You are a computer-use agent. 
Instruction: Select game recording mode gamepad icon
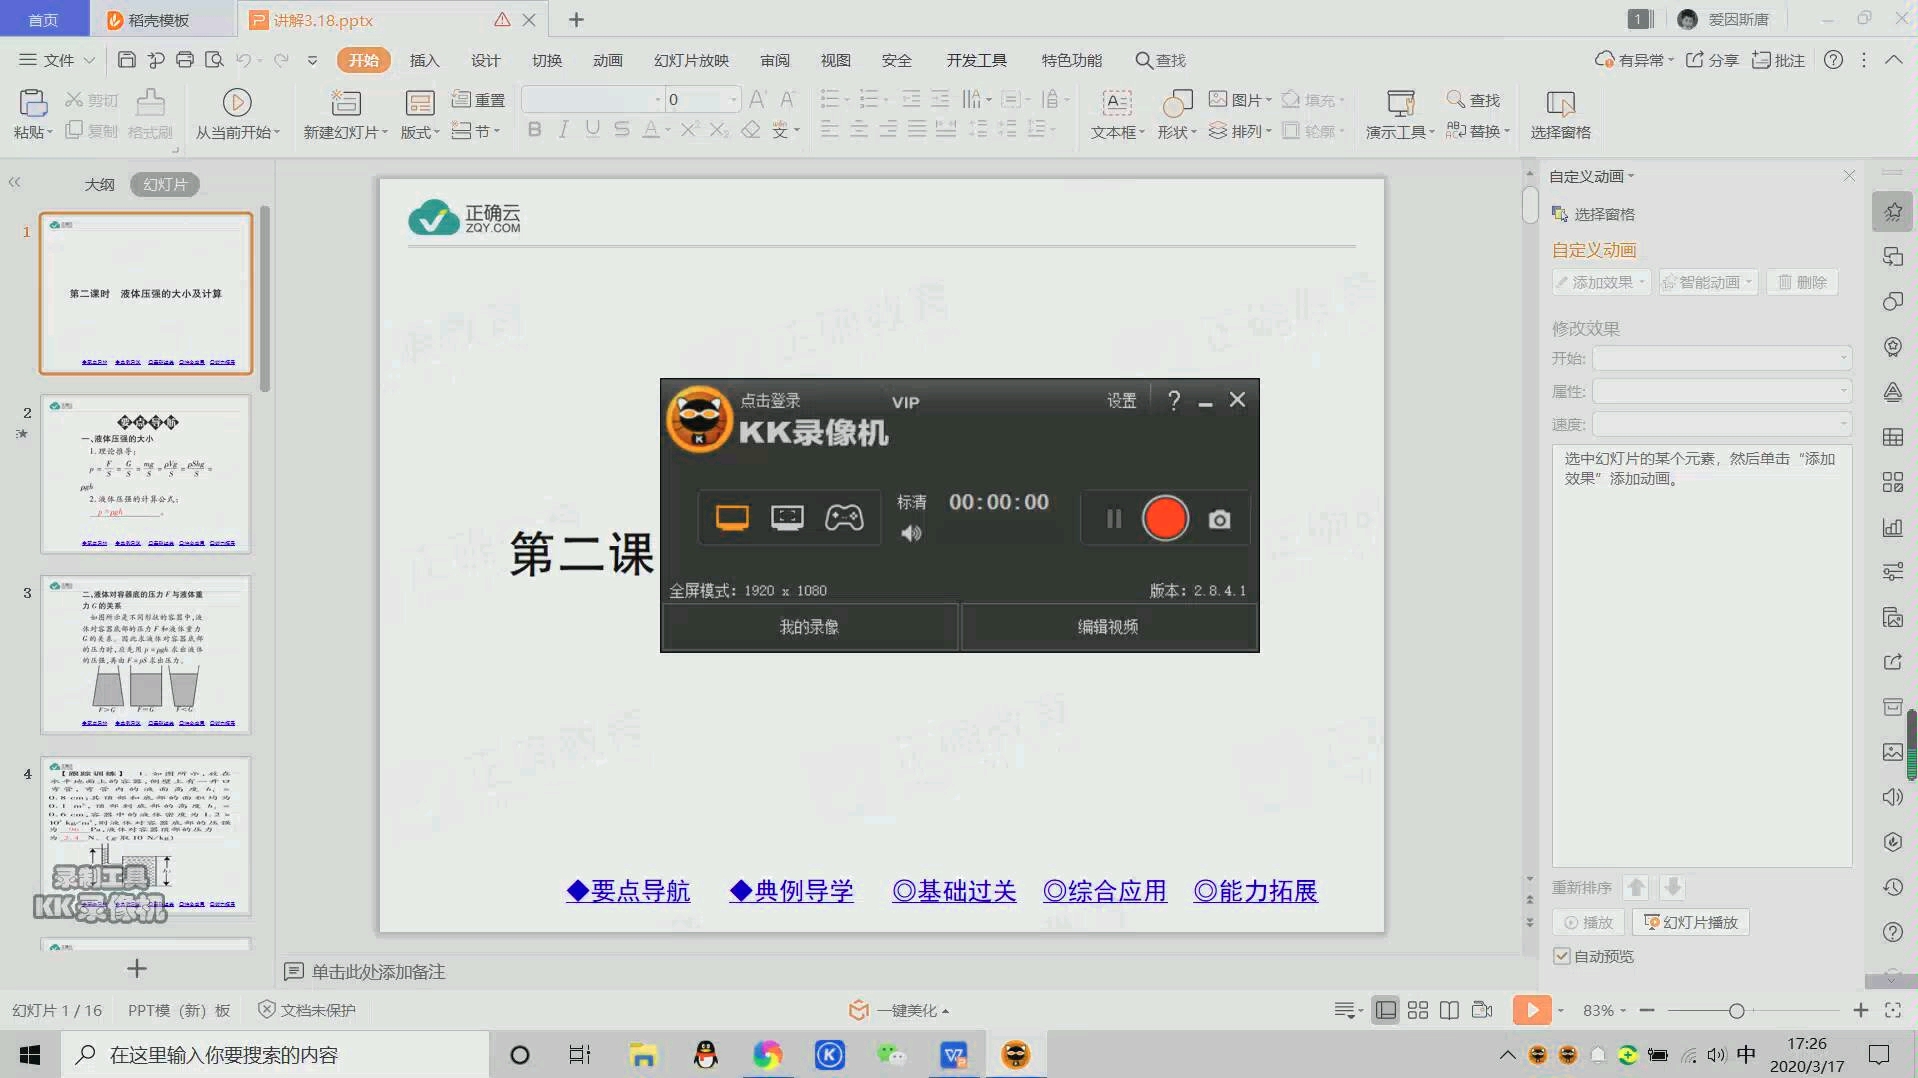844,517
